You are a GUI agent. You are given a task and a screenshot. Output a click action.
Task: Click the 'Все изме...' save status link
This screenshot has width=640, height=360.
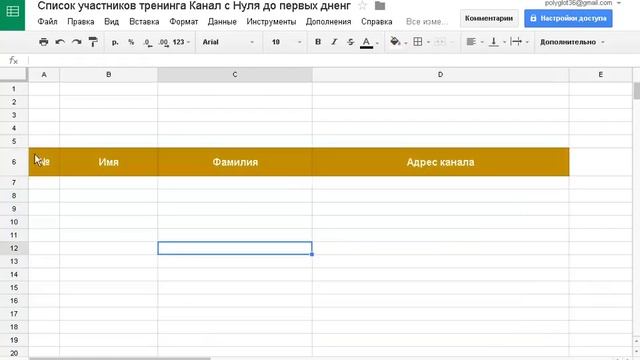[x=427, y=22]
